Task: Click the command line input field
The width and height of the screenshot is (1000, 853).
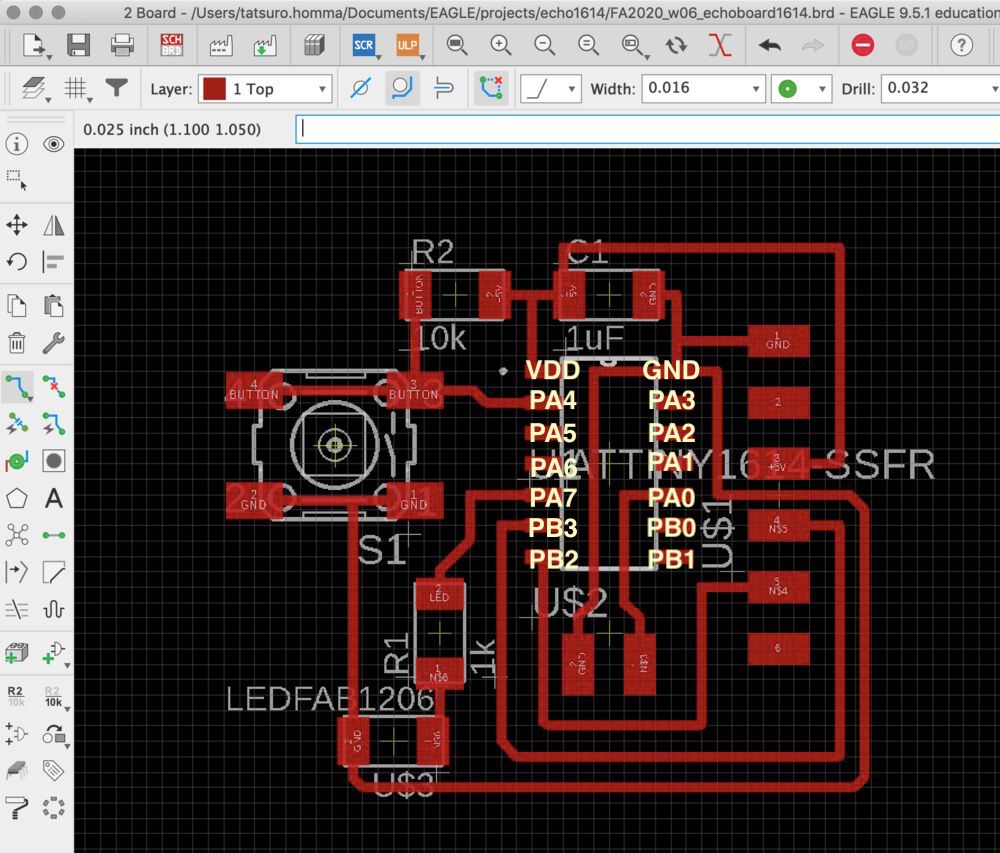Action: (x=648, y=129)
